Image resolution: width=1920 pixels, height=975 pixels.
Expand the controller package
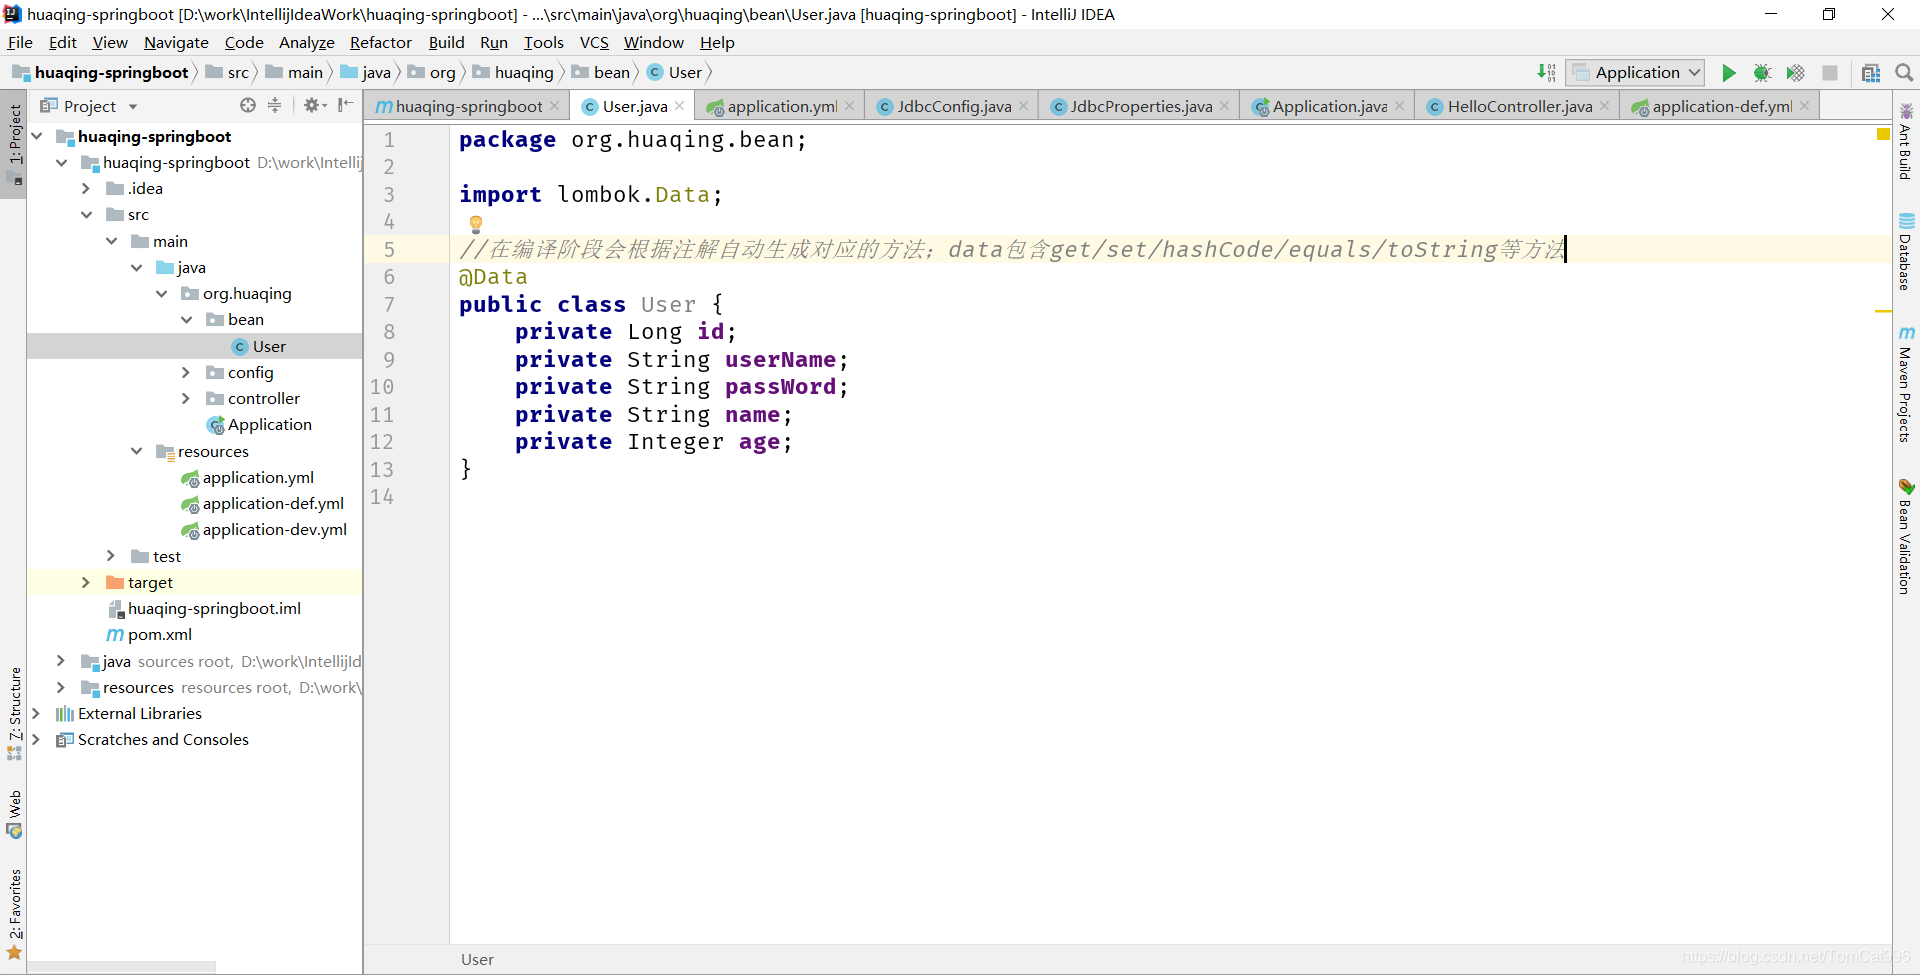[186, 398]
